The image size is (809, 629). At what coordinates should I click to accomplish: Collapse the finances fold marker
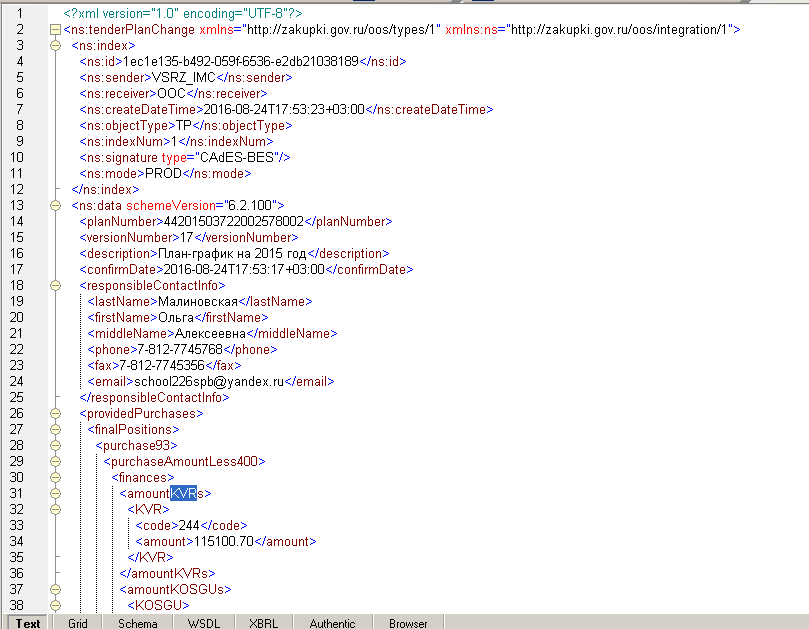(55, 478)
